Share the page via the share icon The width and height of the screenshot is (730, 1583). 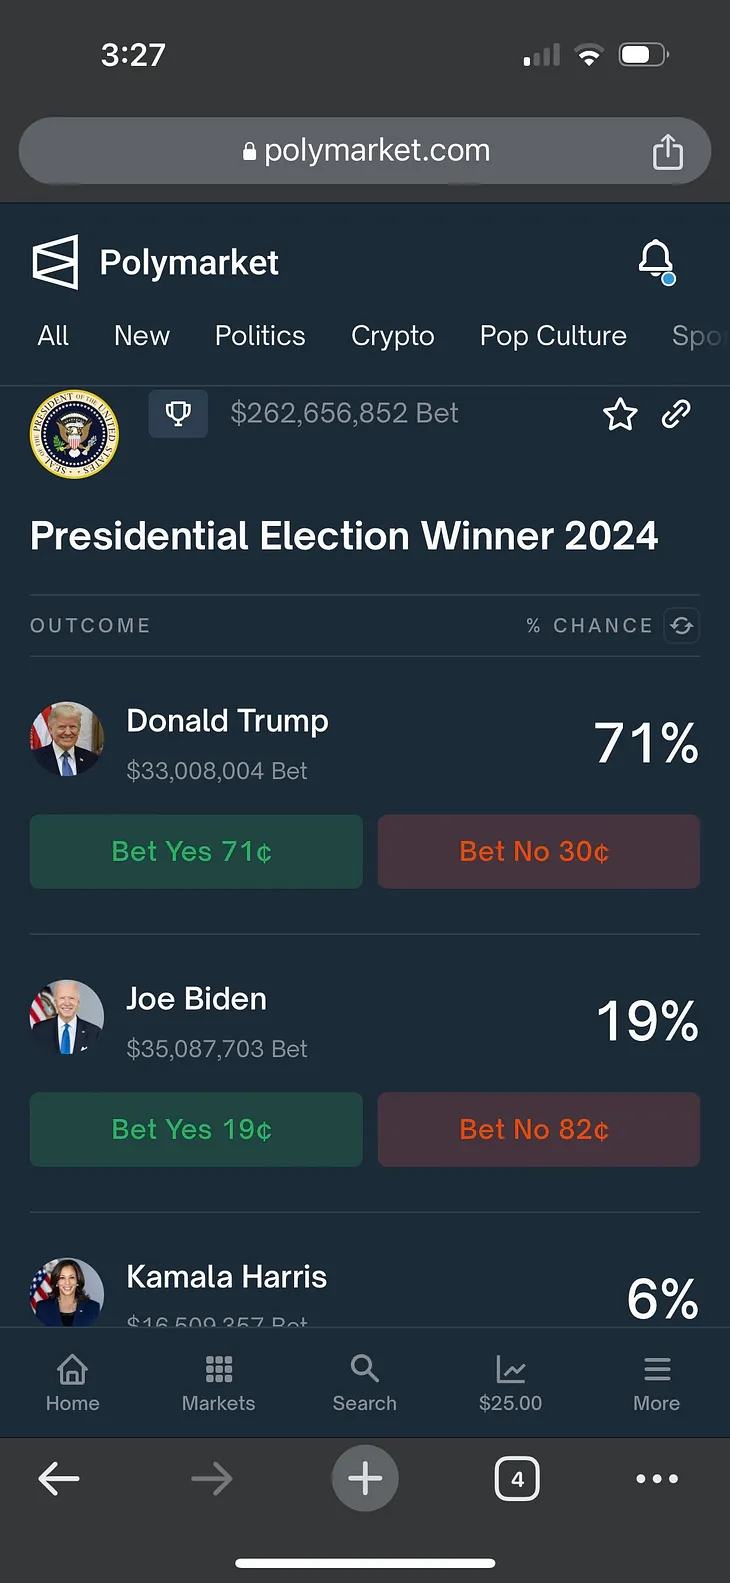668,151
